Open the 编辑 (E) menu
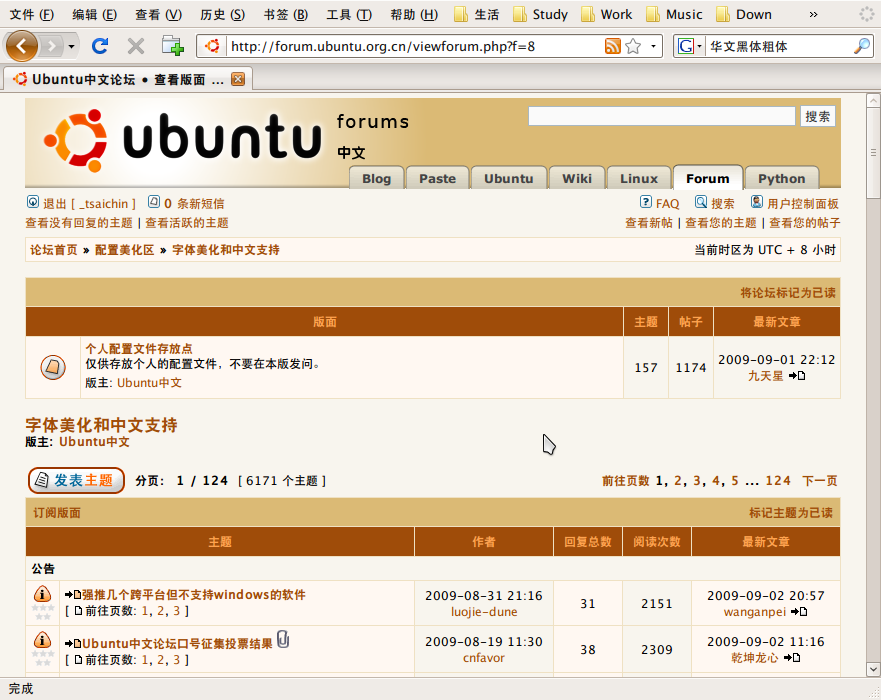 click(x=94, y=15)
